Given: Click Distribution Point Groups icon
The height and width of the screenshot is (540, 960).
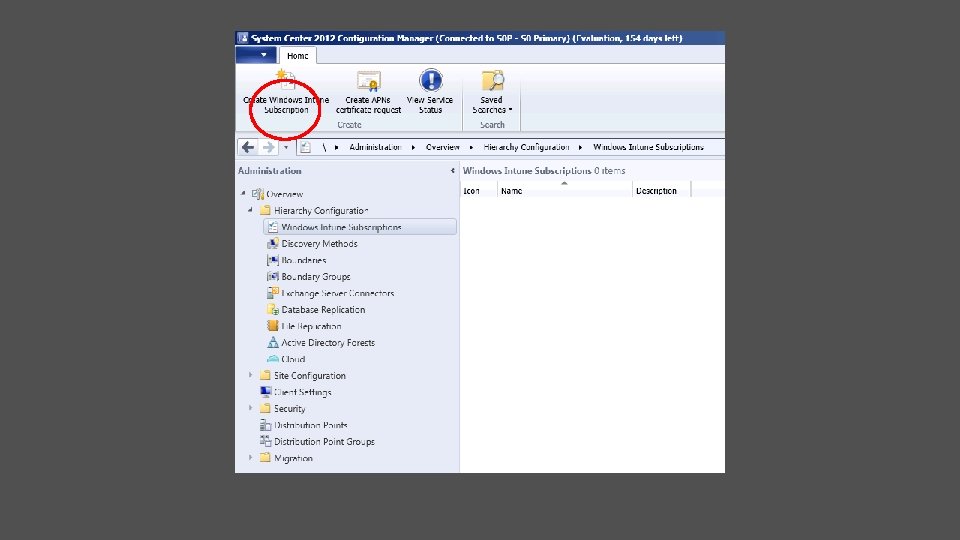Looking at the screenshot, I should pos(265,441).
